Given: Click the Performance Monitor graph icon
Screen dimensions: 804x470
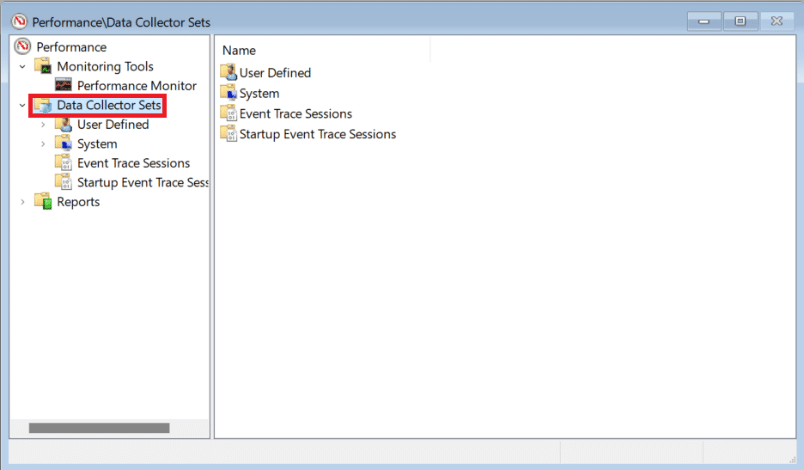Looking at the screenshot, I should click(63, 86).
